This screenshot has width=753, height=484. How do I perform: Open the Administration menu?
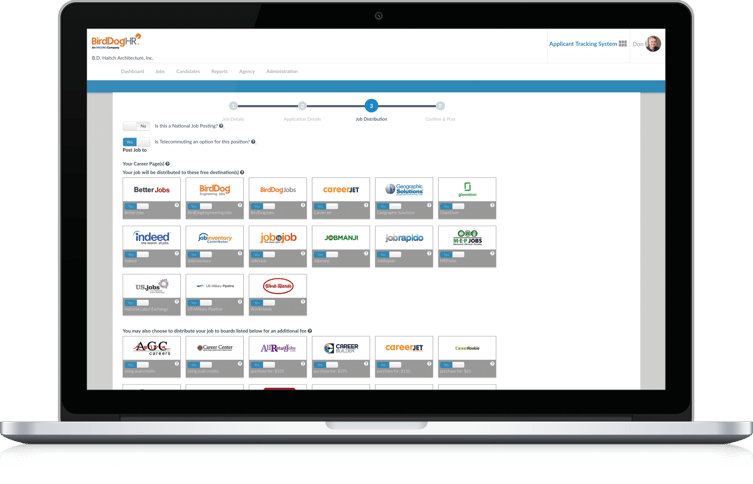(282, 72)
